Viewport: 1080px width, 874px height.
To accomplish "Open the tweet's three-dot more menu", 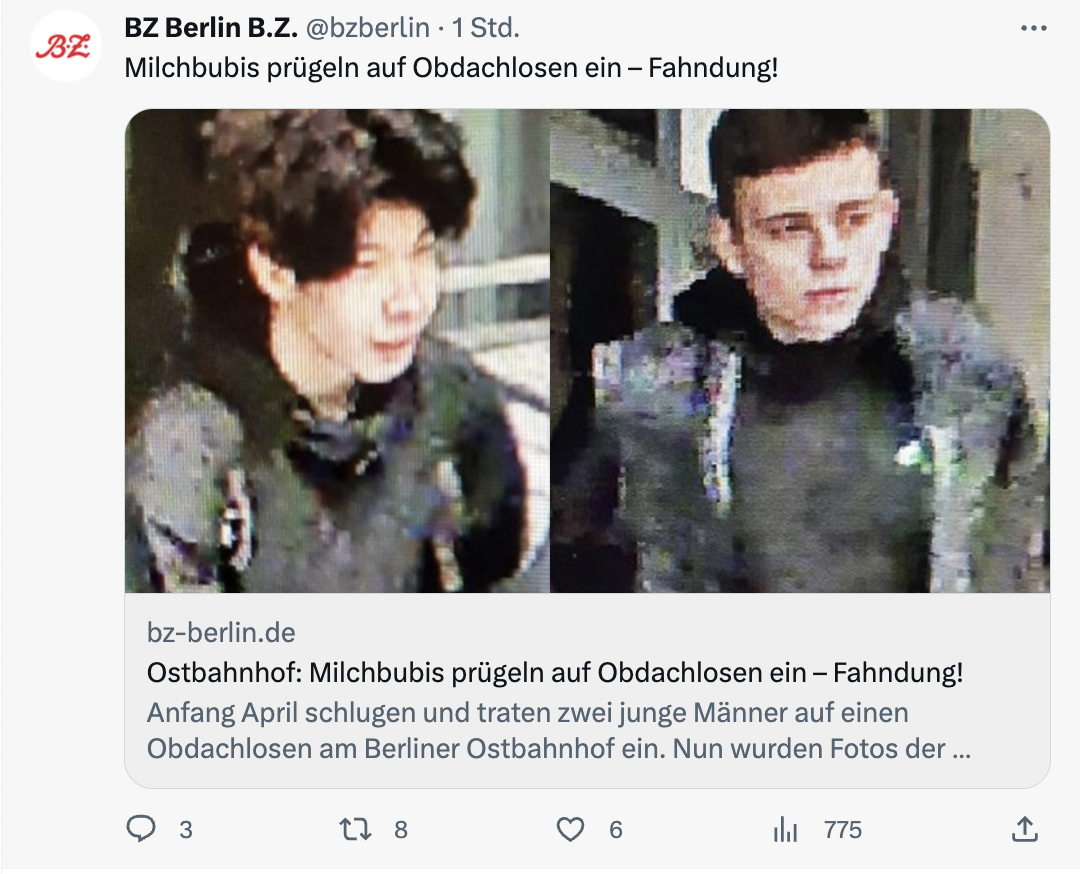I will [x=1033, y=28].
